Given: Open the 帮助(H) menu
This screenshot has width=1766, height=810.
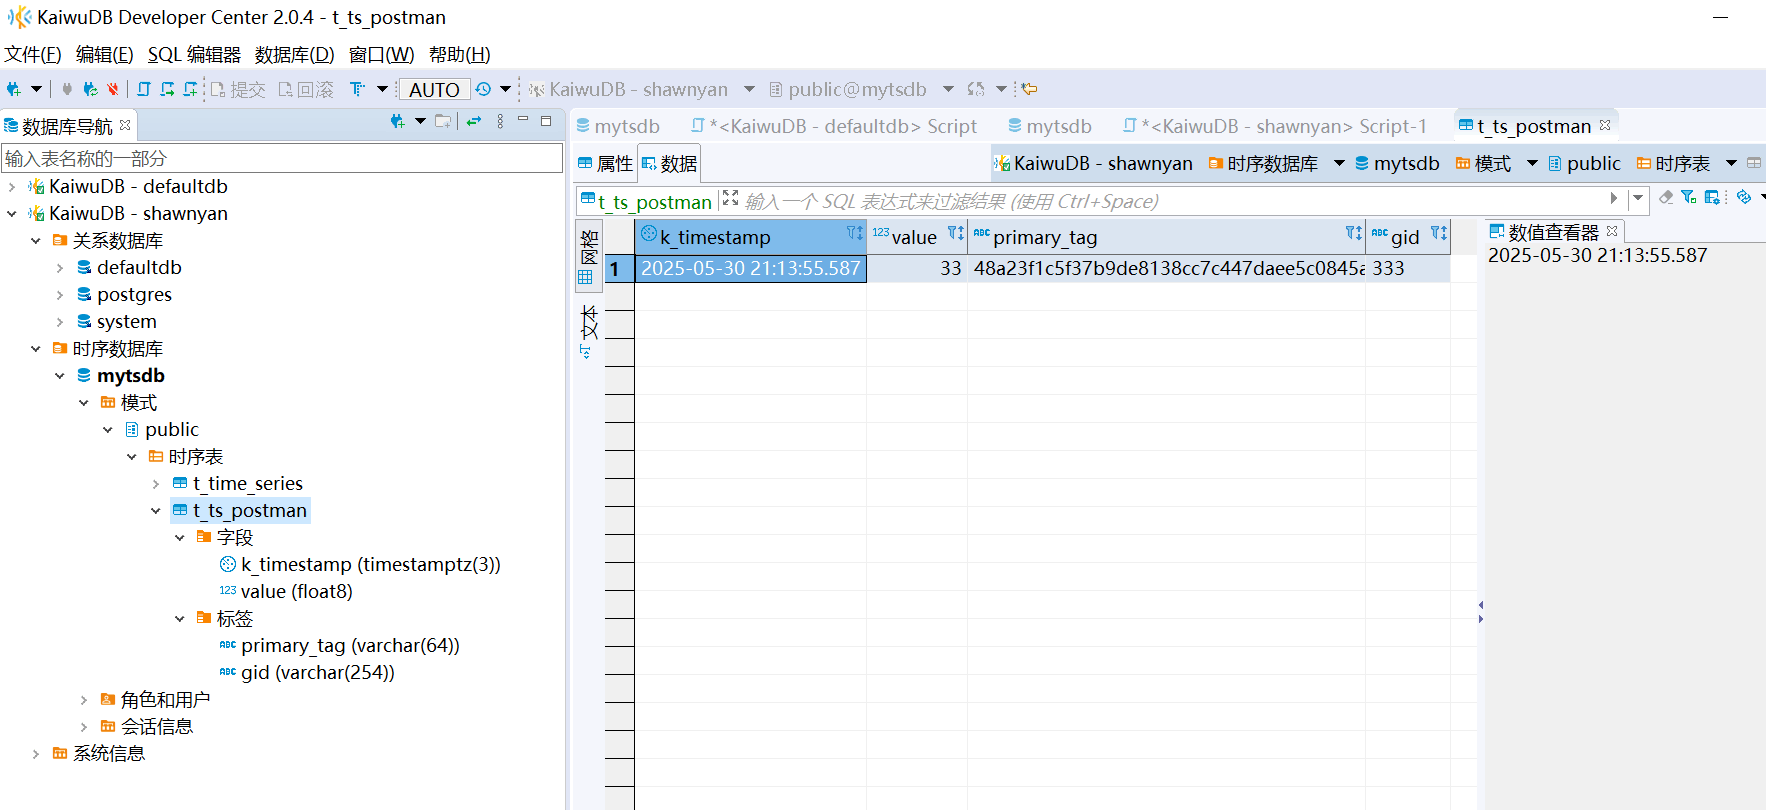Looking at the screenshot, I should click(x=459, y=54).
